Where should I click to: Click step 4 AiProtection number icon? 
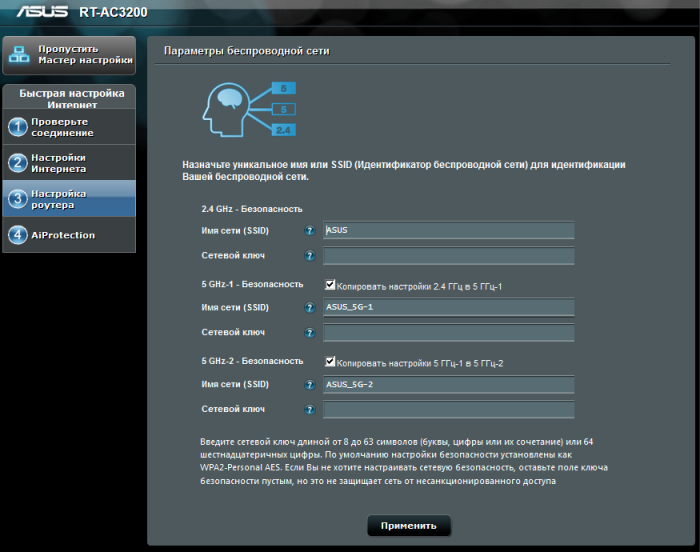(18, 235)
